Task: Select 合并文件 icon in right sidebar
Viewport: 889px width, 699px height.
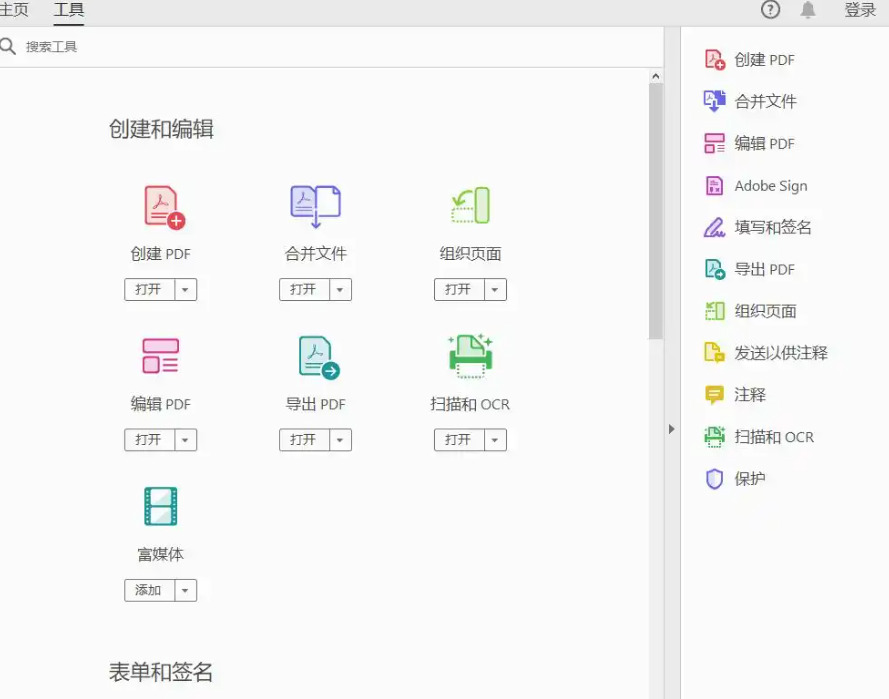Action: (x=714, y=101)
